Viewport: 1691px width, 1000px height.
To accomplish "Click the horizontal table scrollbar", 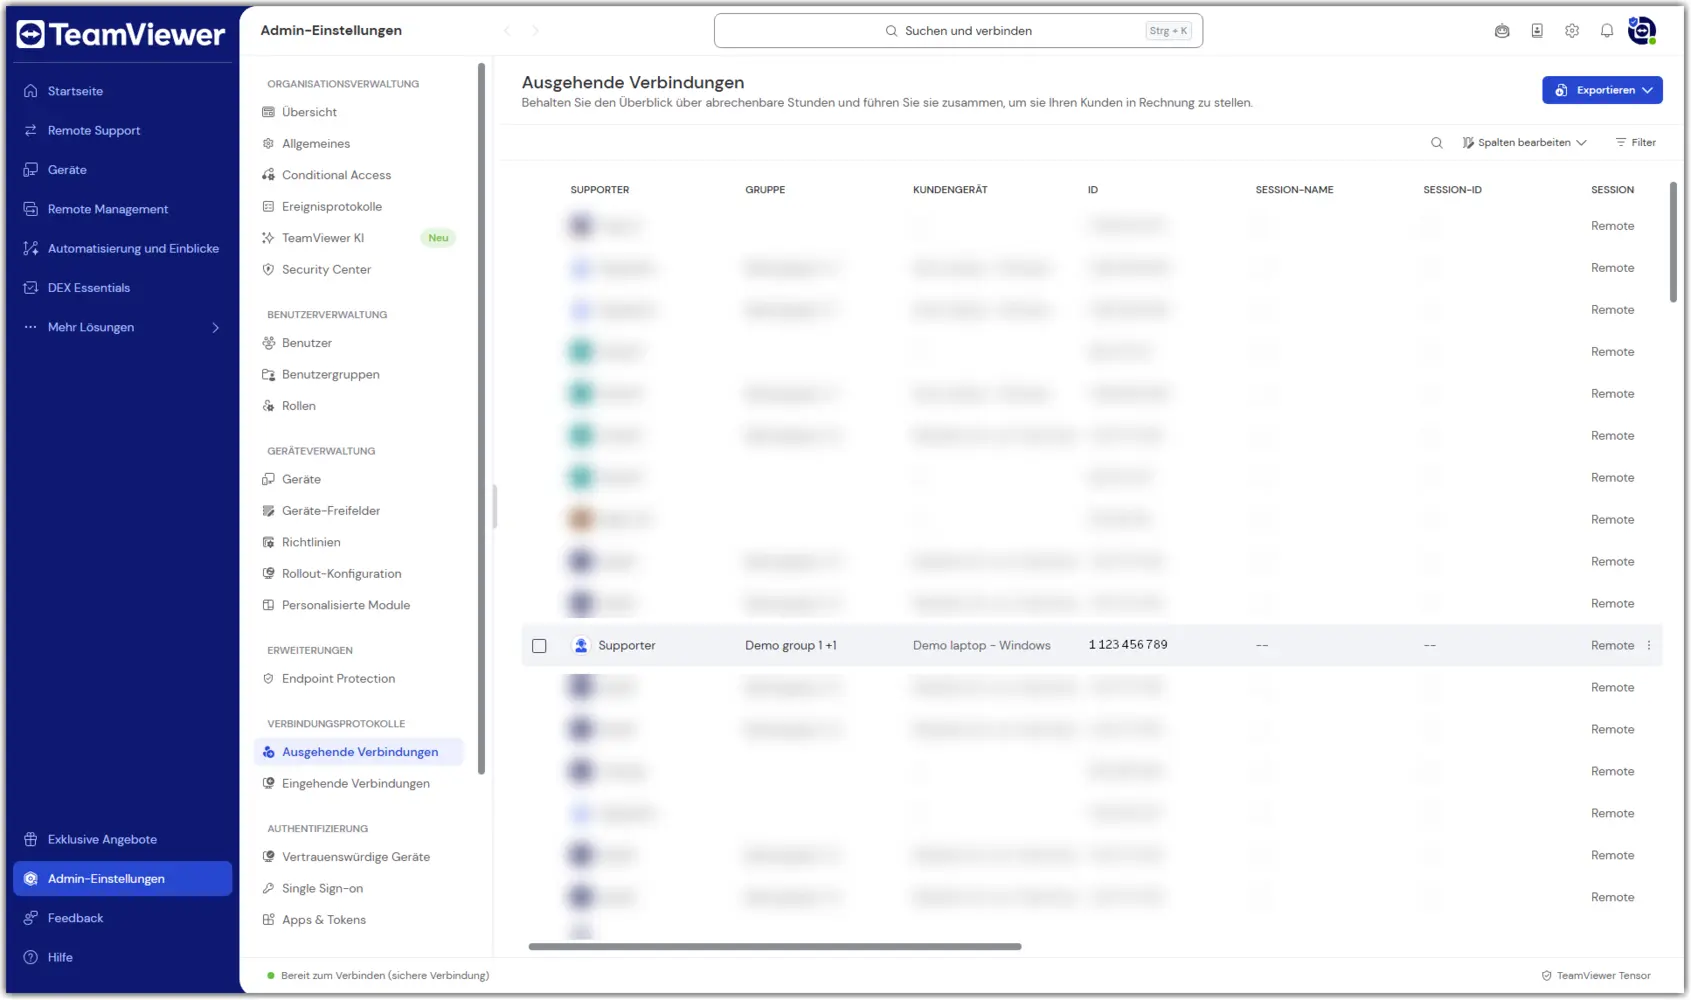I will (775, 947).
